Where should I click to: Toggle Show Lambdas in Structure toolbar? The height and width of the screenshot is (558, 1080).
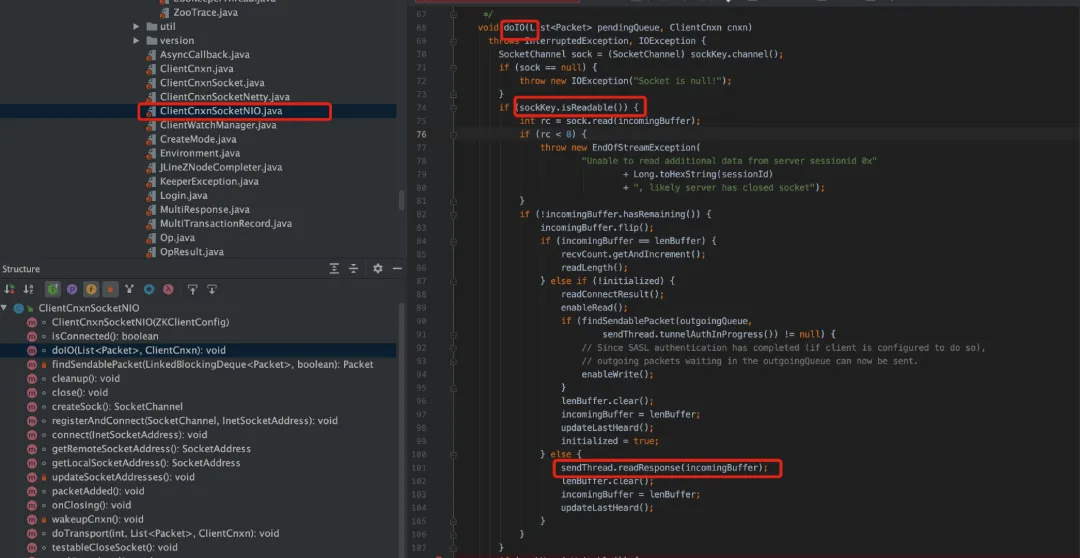[168, 289]
